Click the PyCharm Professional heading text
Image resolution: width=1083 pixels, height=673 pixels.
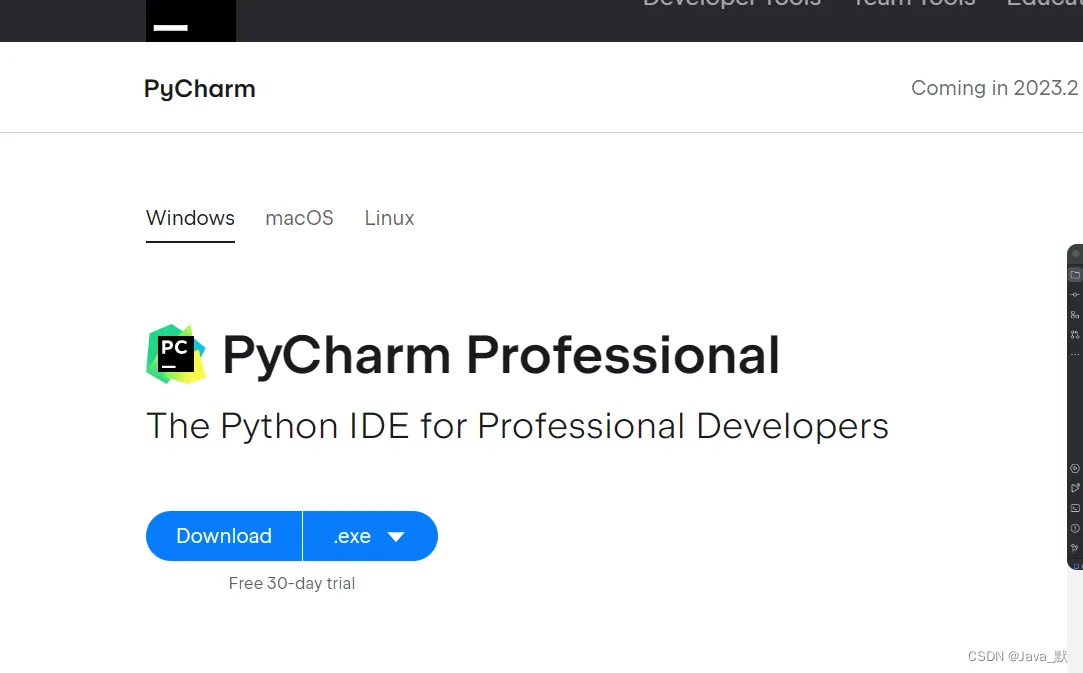point(501,355)
